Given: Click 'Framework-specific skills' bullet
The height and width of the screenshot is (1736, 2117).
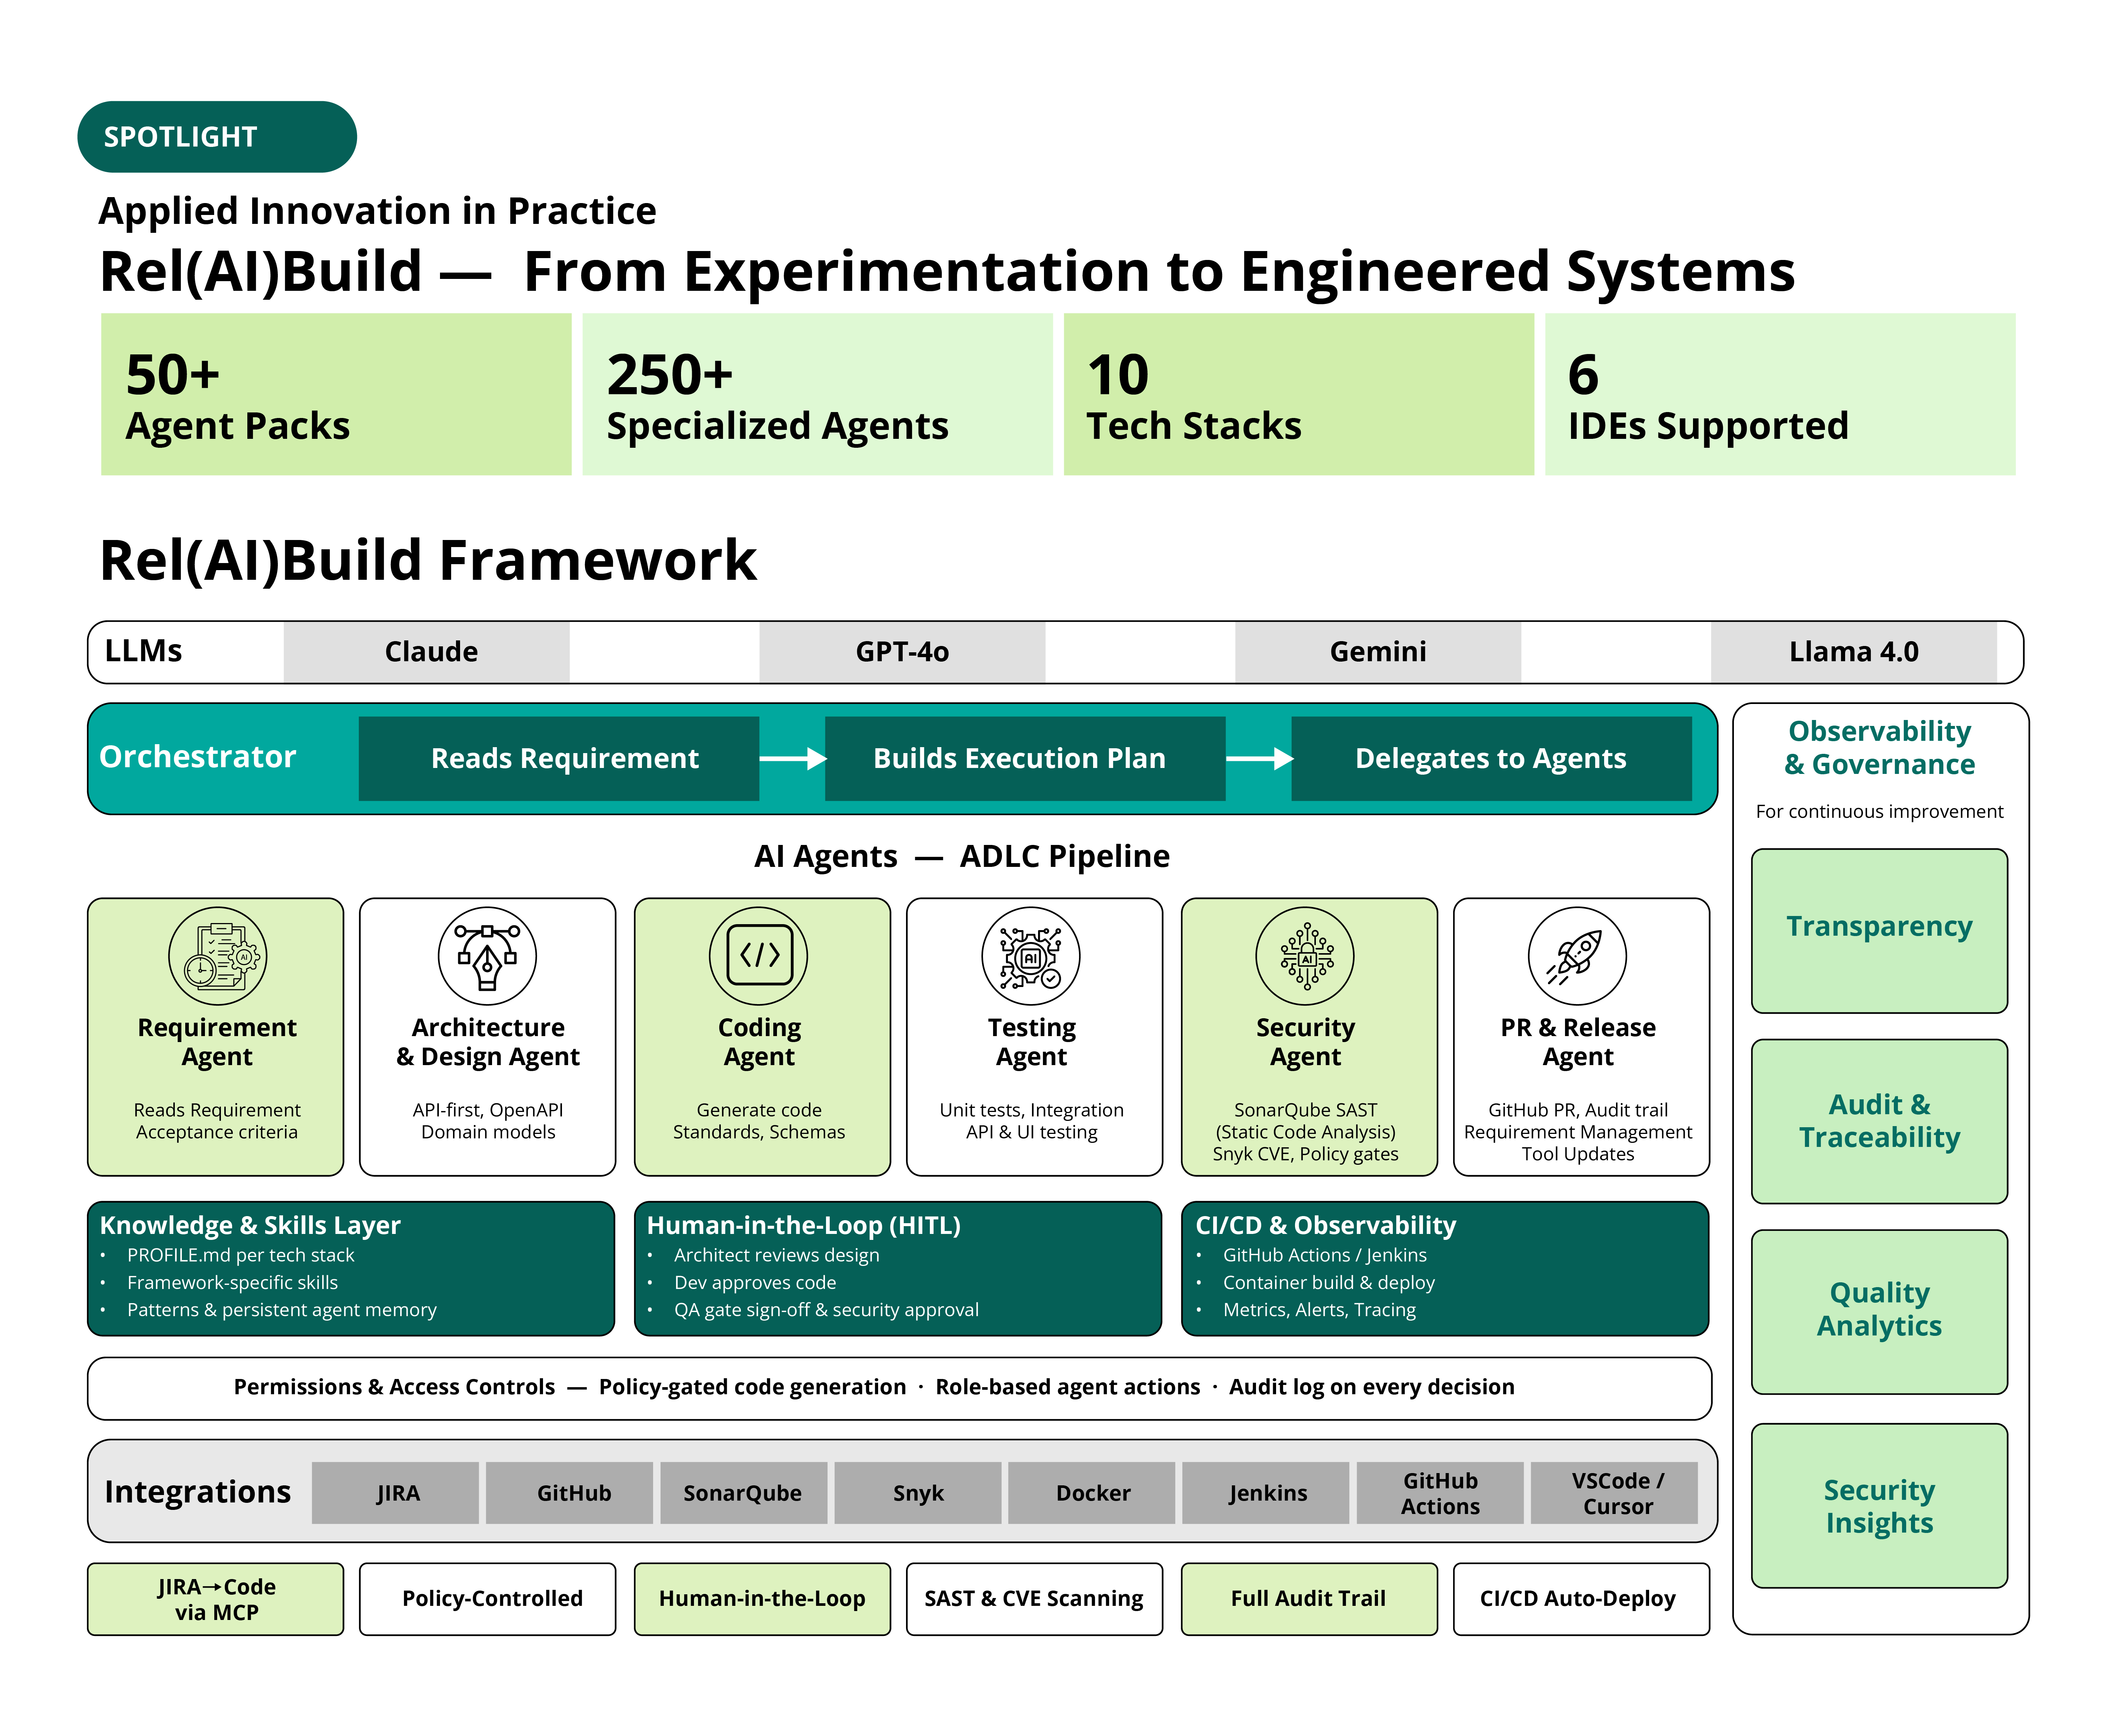Looking at the screenshot, I should tap(232, 1283).
